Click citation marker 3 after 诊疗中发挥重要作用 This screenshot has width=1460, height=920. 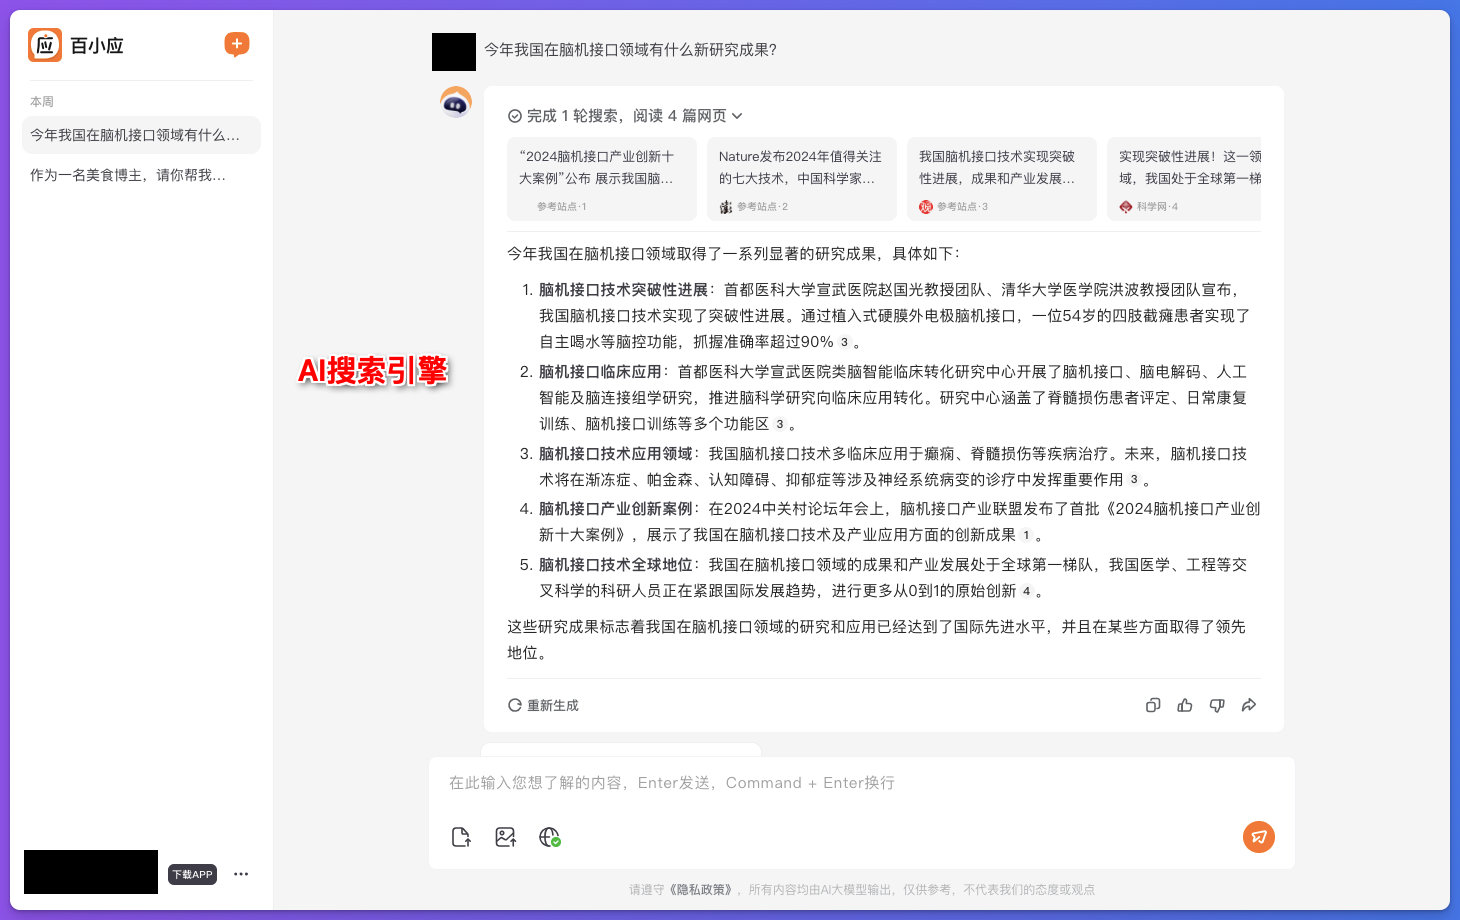[x=1134, y=480]
